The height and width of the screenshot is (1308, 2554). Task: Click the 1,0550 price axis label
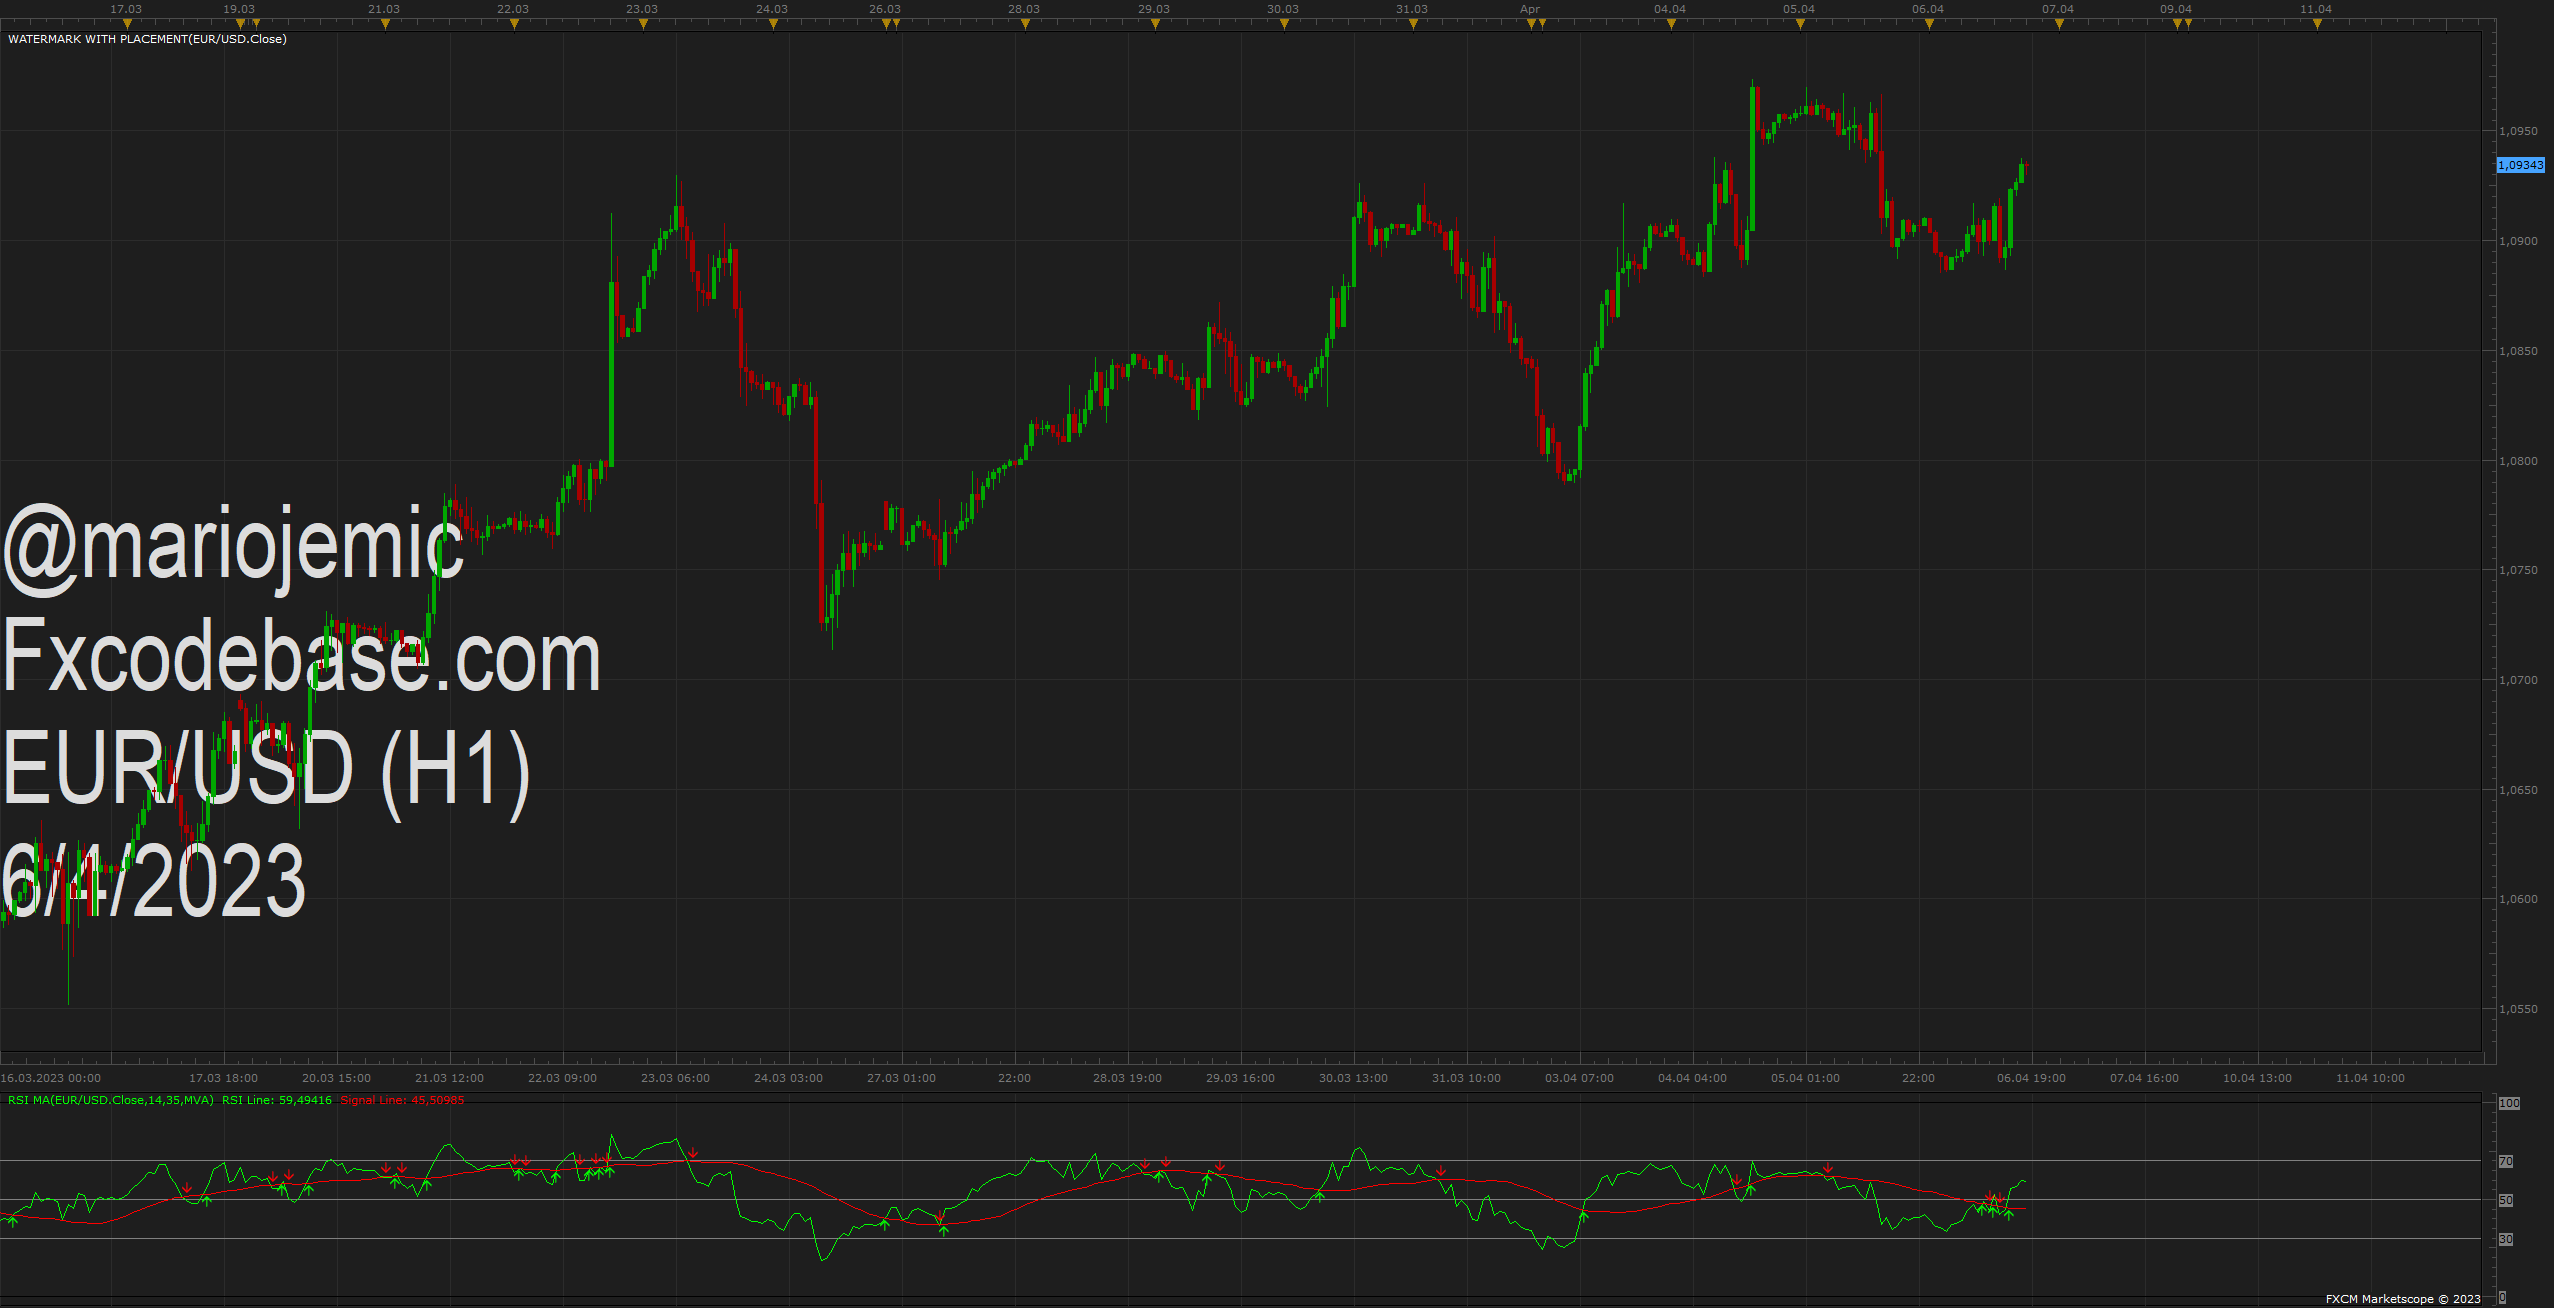(x=2518, y=1009)
